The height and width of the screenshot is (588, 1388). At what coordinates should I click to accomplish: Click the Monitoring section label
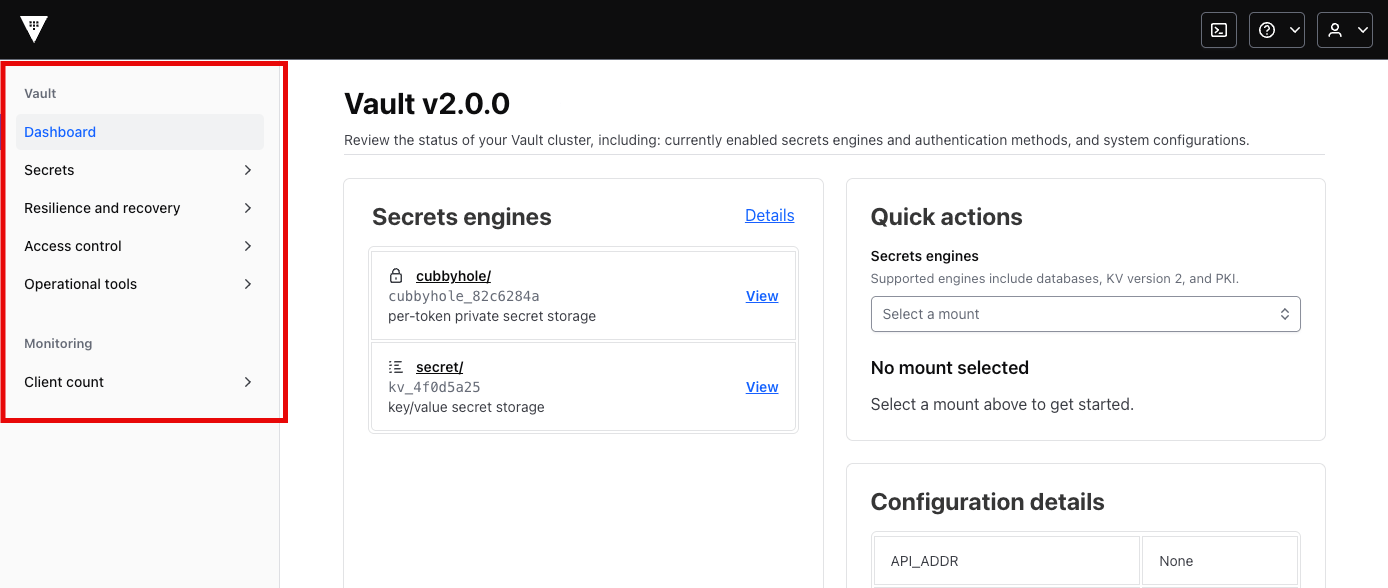click(x=58, y=343)
